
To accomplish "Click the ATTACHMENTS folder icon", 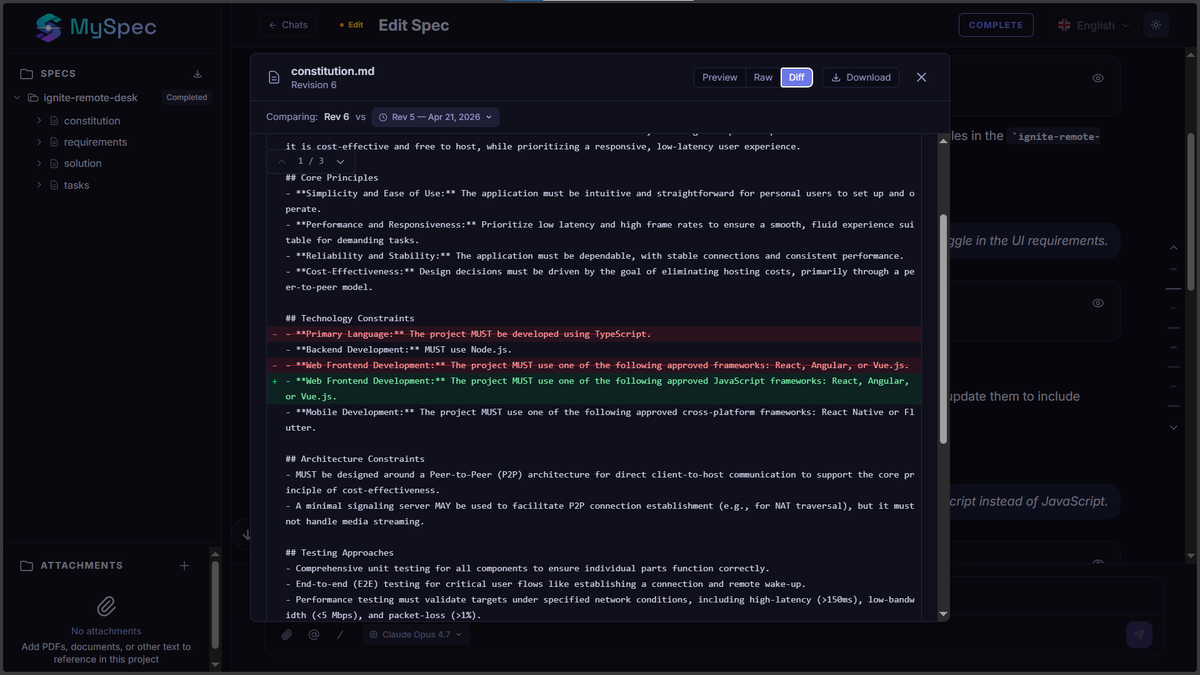I will click(27, 566).
